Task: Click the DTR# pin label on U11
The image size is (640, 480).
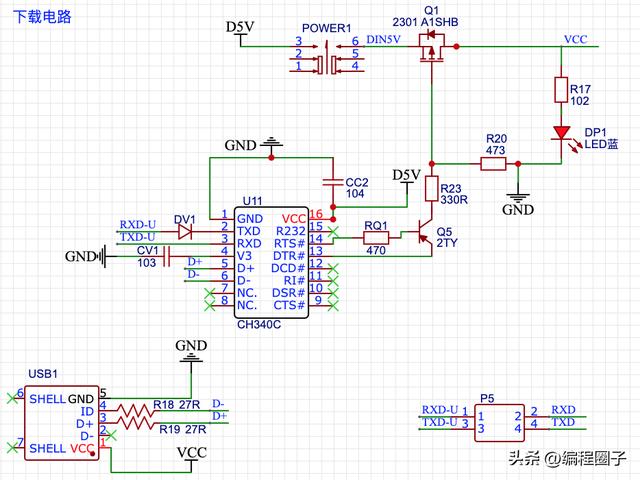Action: (289, 256)
